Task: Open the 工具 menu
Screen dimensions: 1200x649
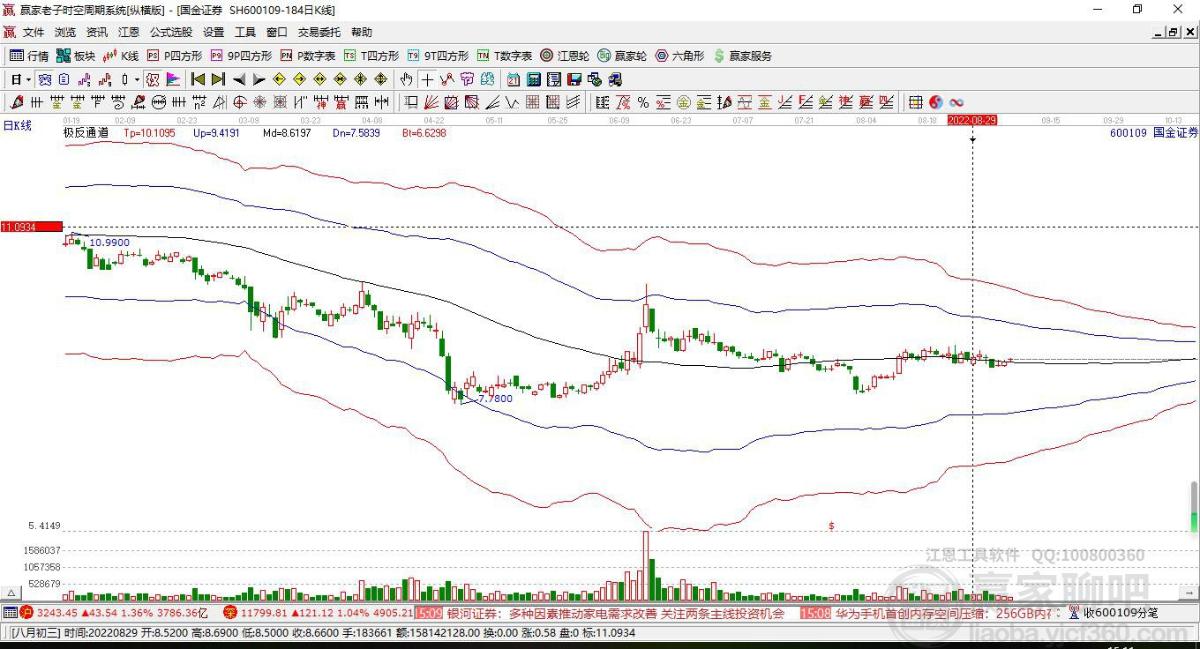Action: [245, 32]
